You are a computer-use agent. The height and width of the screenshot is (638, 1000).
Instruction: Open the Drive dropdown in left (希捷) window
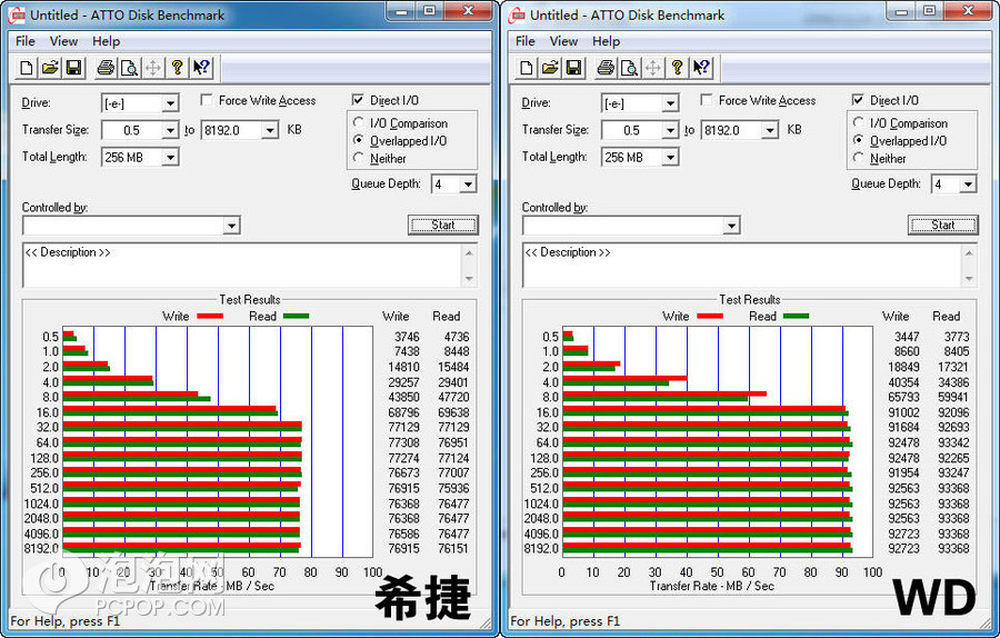[x=170, y=103]
